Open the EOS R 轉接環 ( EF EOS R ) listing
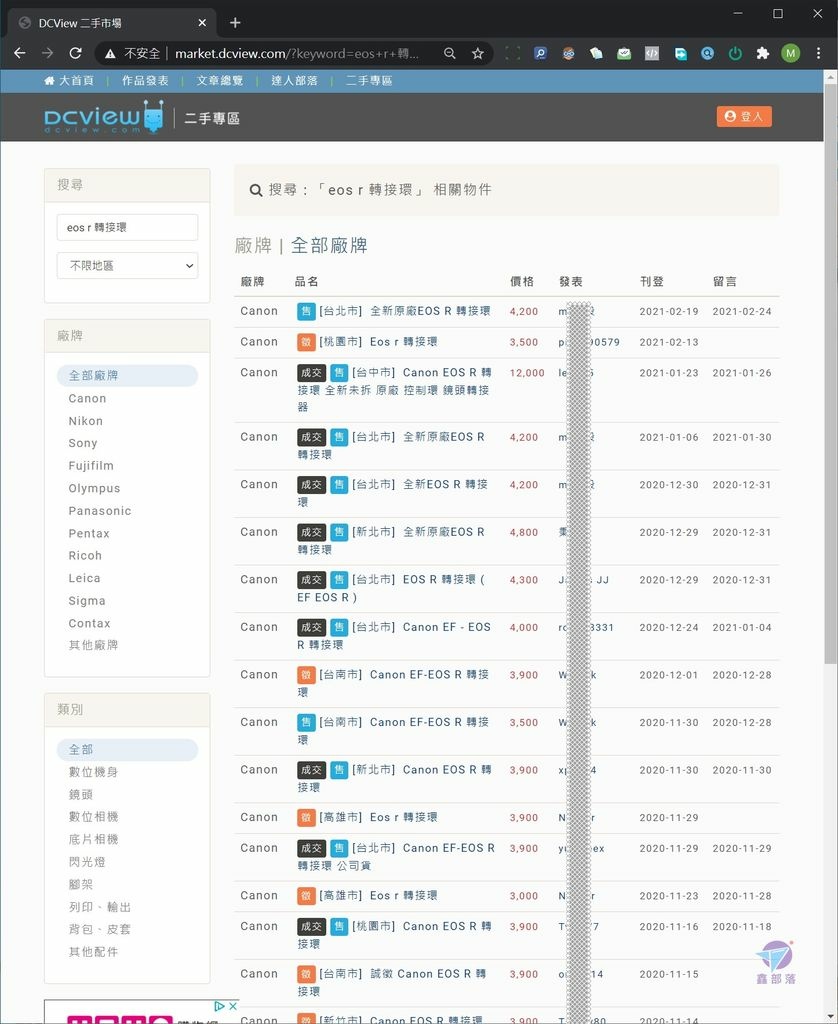Viewport: 838px width, 1024px height. pos(391,588)
